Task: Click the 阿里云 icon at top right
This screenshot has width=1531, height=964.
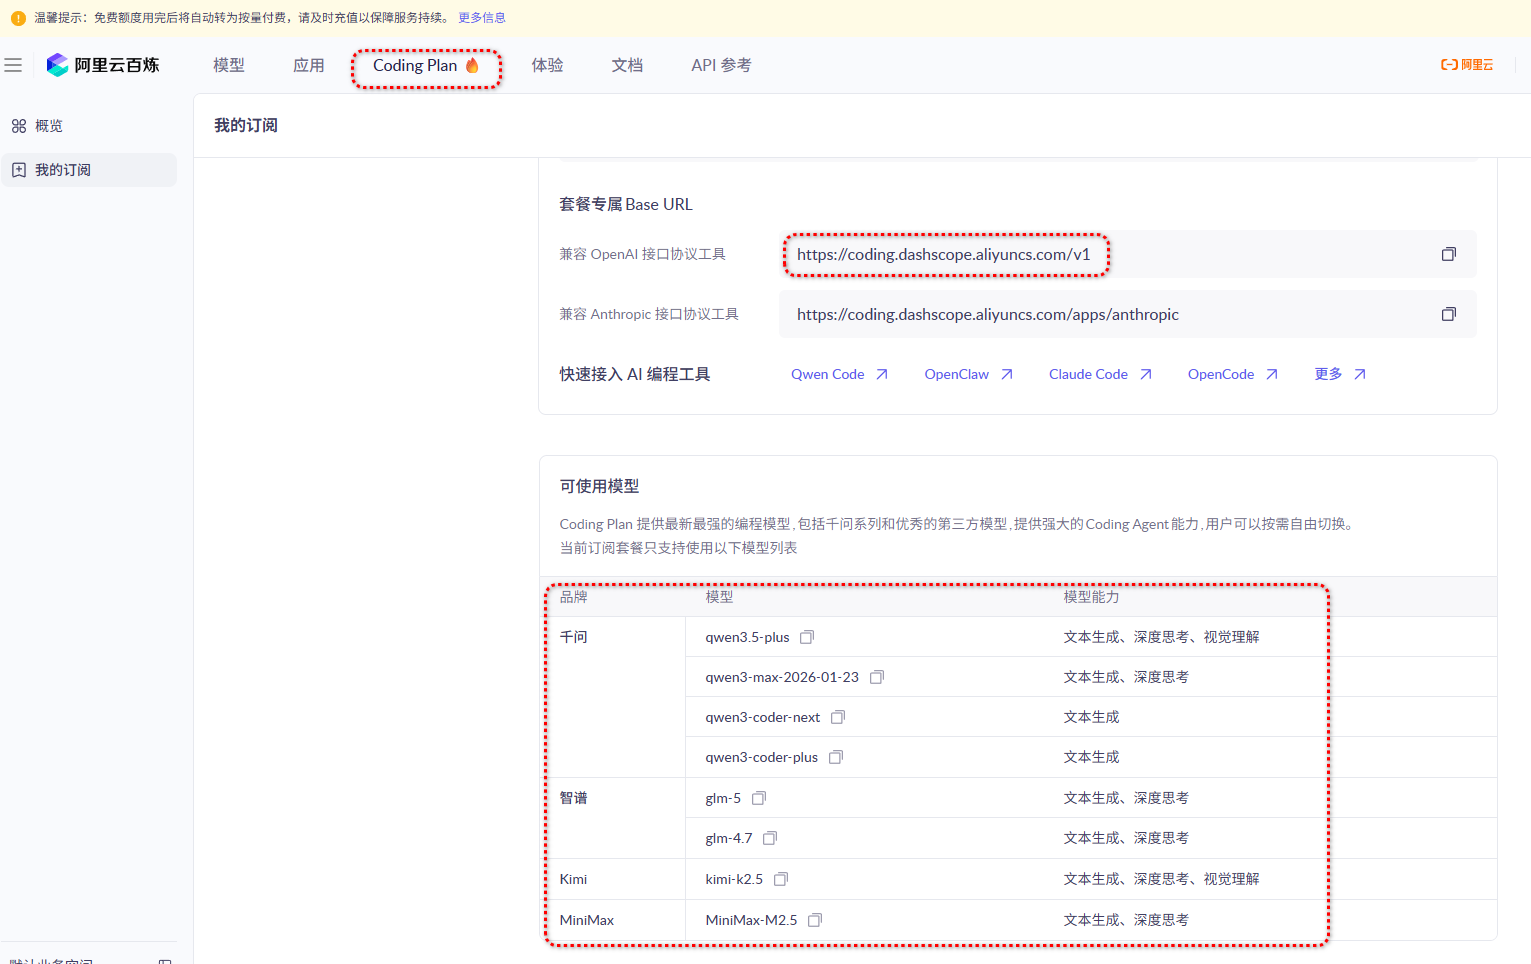Action: tap(1466, 64)
